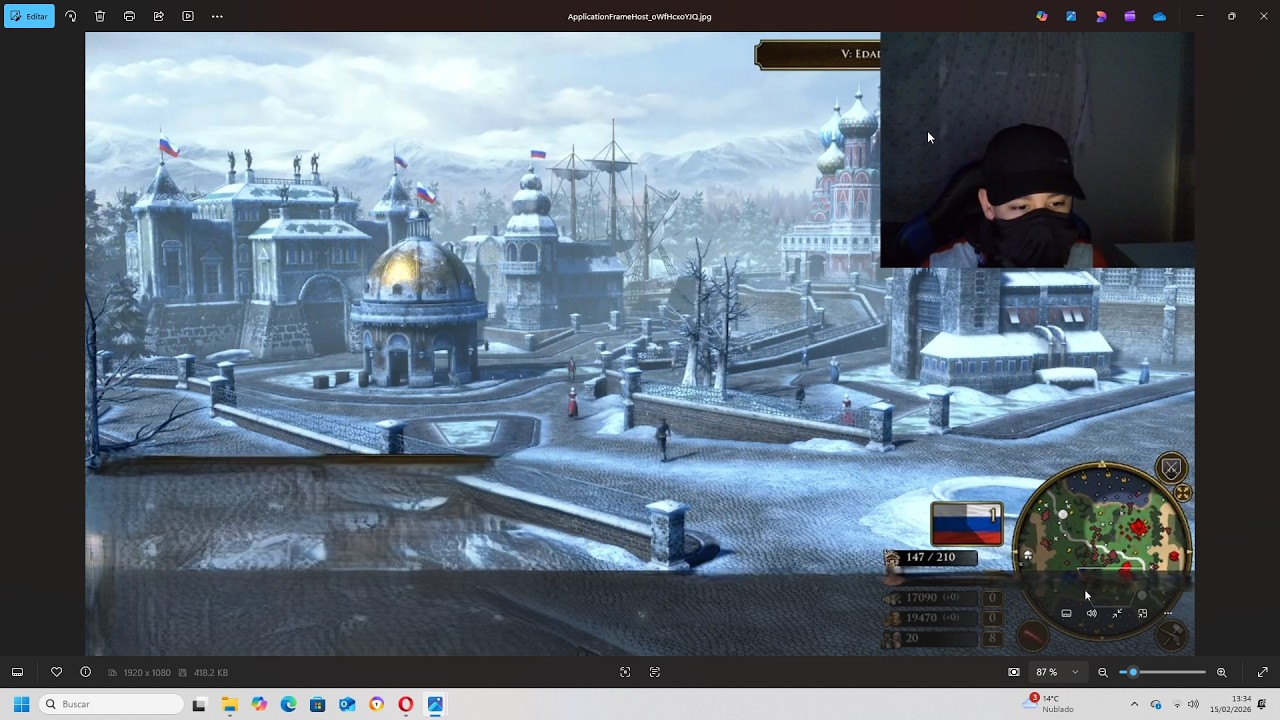Click the 1920 x 1080 dimensions text

(147, 673)
